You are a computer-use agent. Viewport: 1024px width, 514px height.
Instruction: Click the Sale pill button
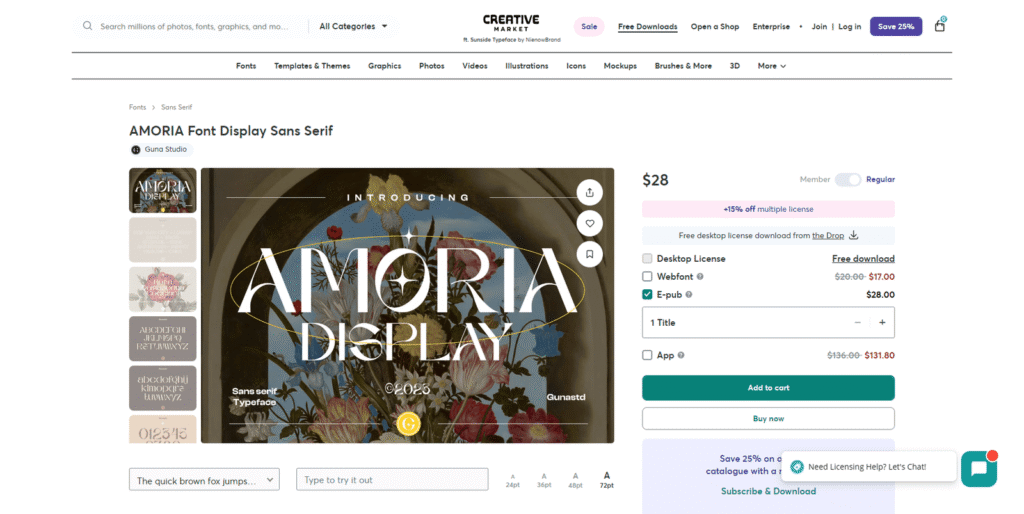click(589, 27)
